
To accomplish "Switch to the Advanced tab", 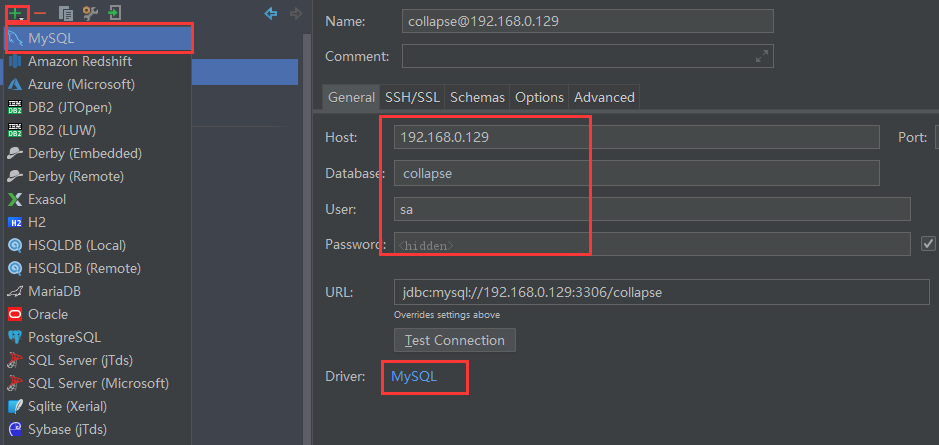I will coord(604,97).
